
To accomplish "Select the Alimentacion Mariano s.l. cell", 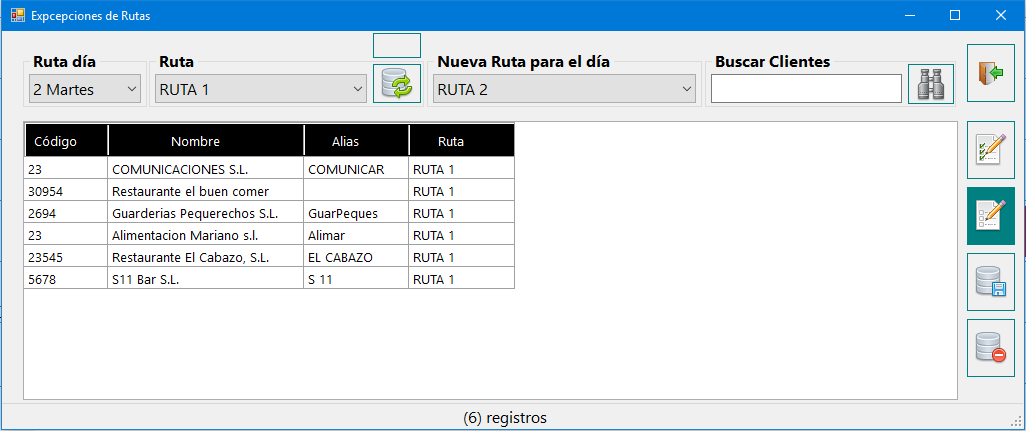I will 206,235.
